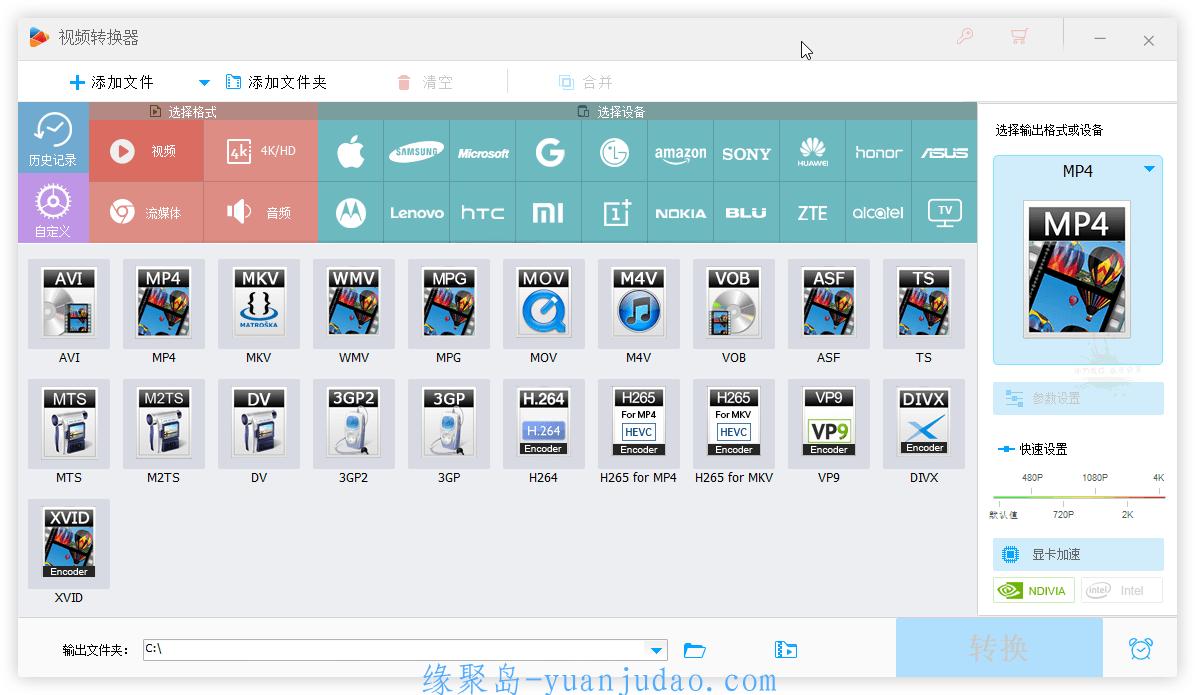Viewport: 1195px width, 695px height.
Task: Choose the MOV QuickTime format
Action: [543, 303]
